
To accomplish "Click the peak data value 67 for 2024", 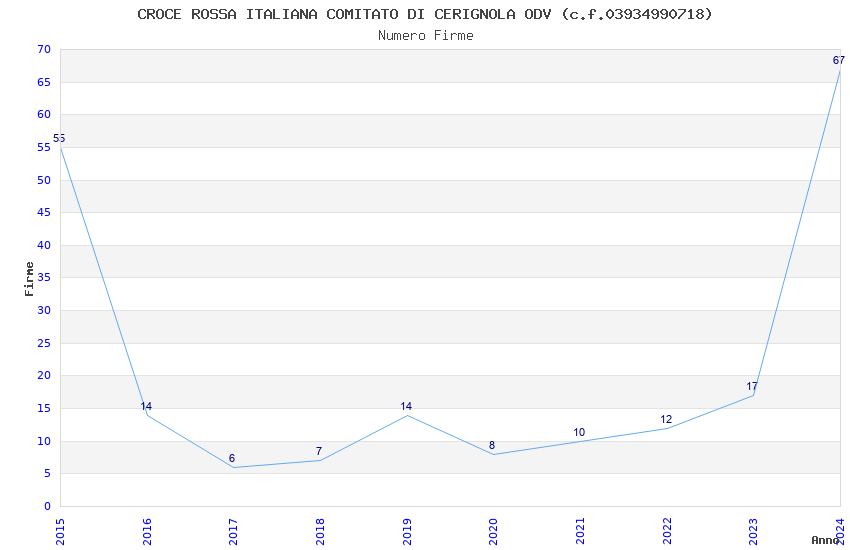I will point(839,60).
